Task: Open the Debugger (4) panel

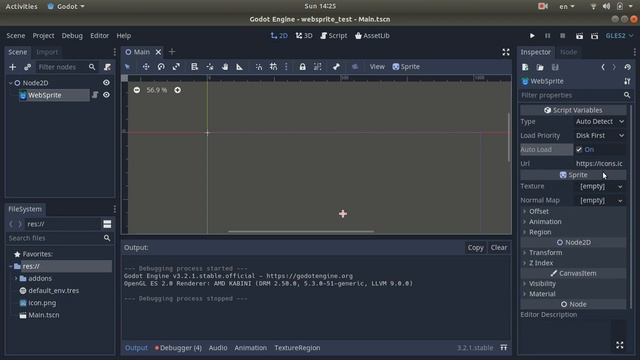Action: coord(178,348)
